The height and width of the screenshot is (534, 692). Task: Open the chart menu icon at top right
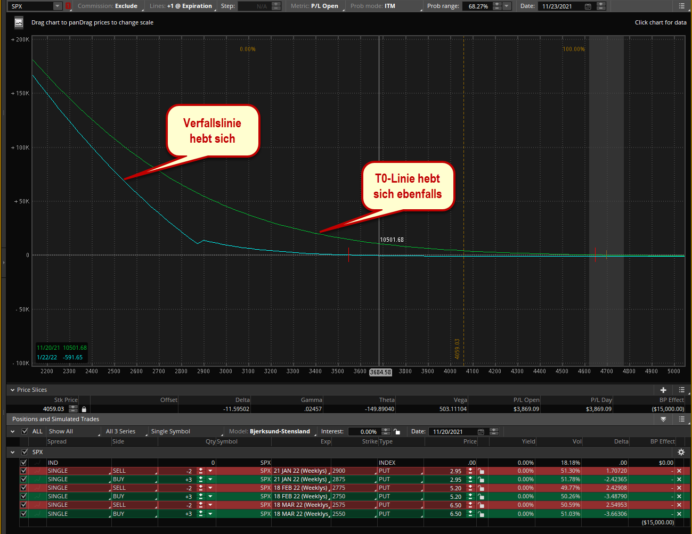(x=682, y=7)
